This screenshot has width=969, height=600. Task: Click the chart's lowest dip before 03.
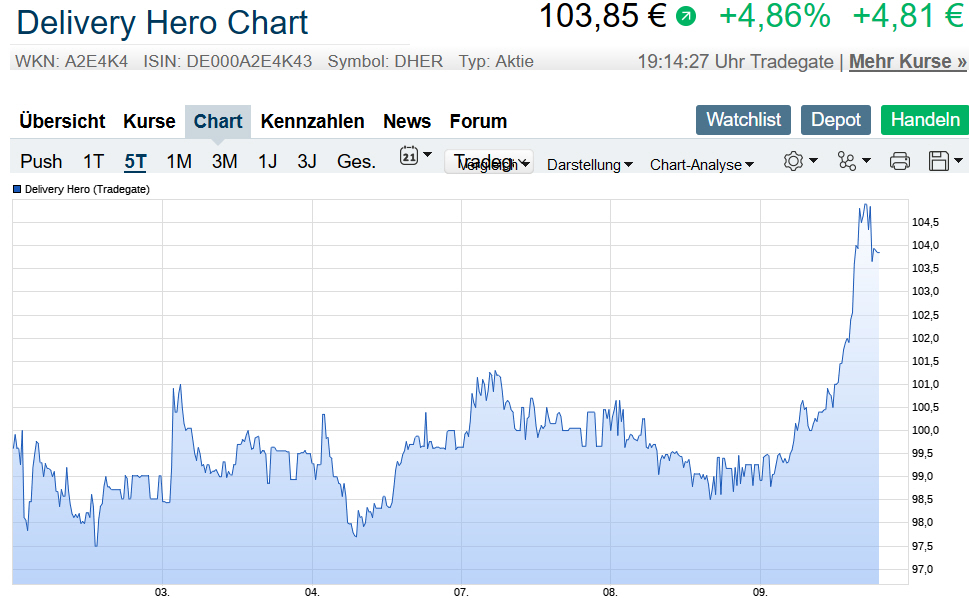pyautogui.click(x=96, y=545)
